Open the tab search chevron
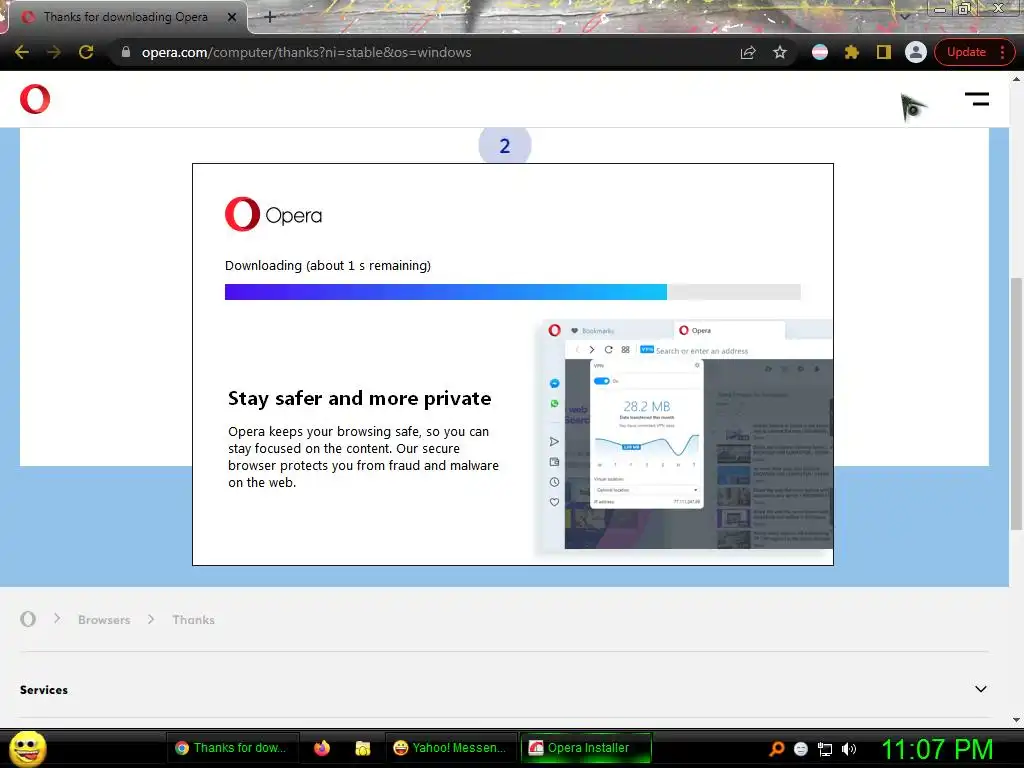The height and width of the screenshot is (768, 1024). click(x=905, y=16)
